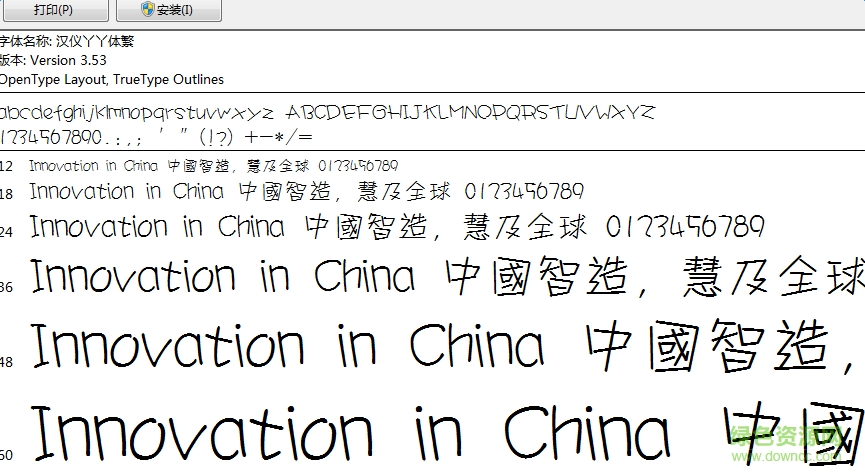Click the size 18 sample text line
865x475 pixels.
click(x=307, y=191)
